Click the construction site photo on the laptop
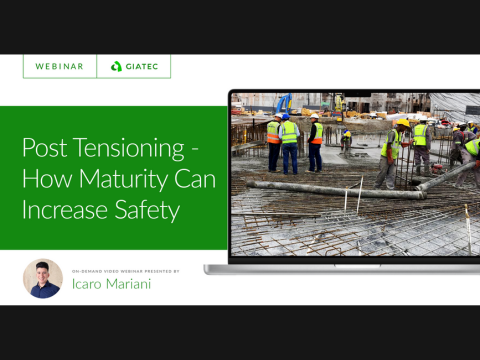 pyautogui.click(x=356, y=174)
